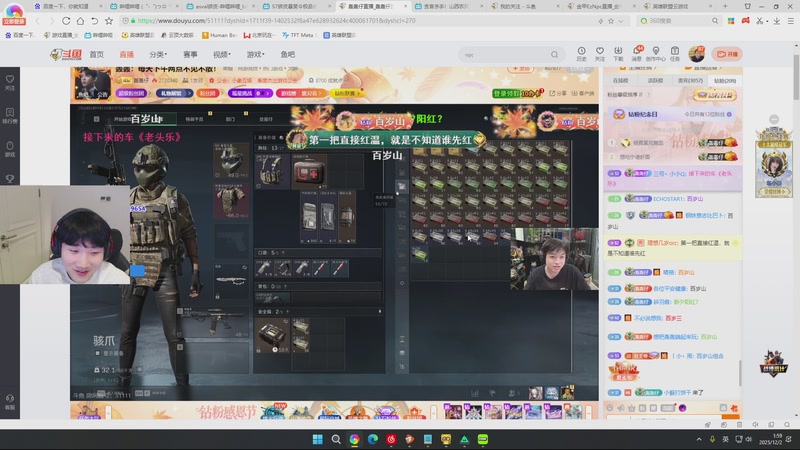Open the browser scissors screenshot tool
Viewport: 800px width, 450px height.
click(x=760, y=21)
